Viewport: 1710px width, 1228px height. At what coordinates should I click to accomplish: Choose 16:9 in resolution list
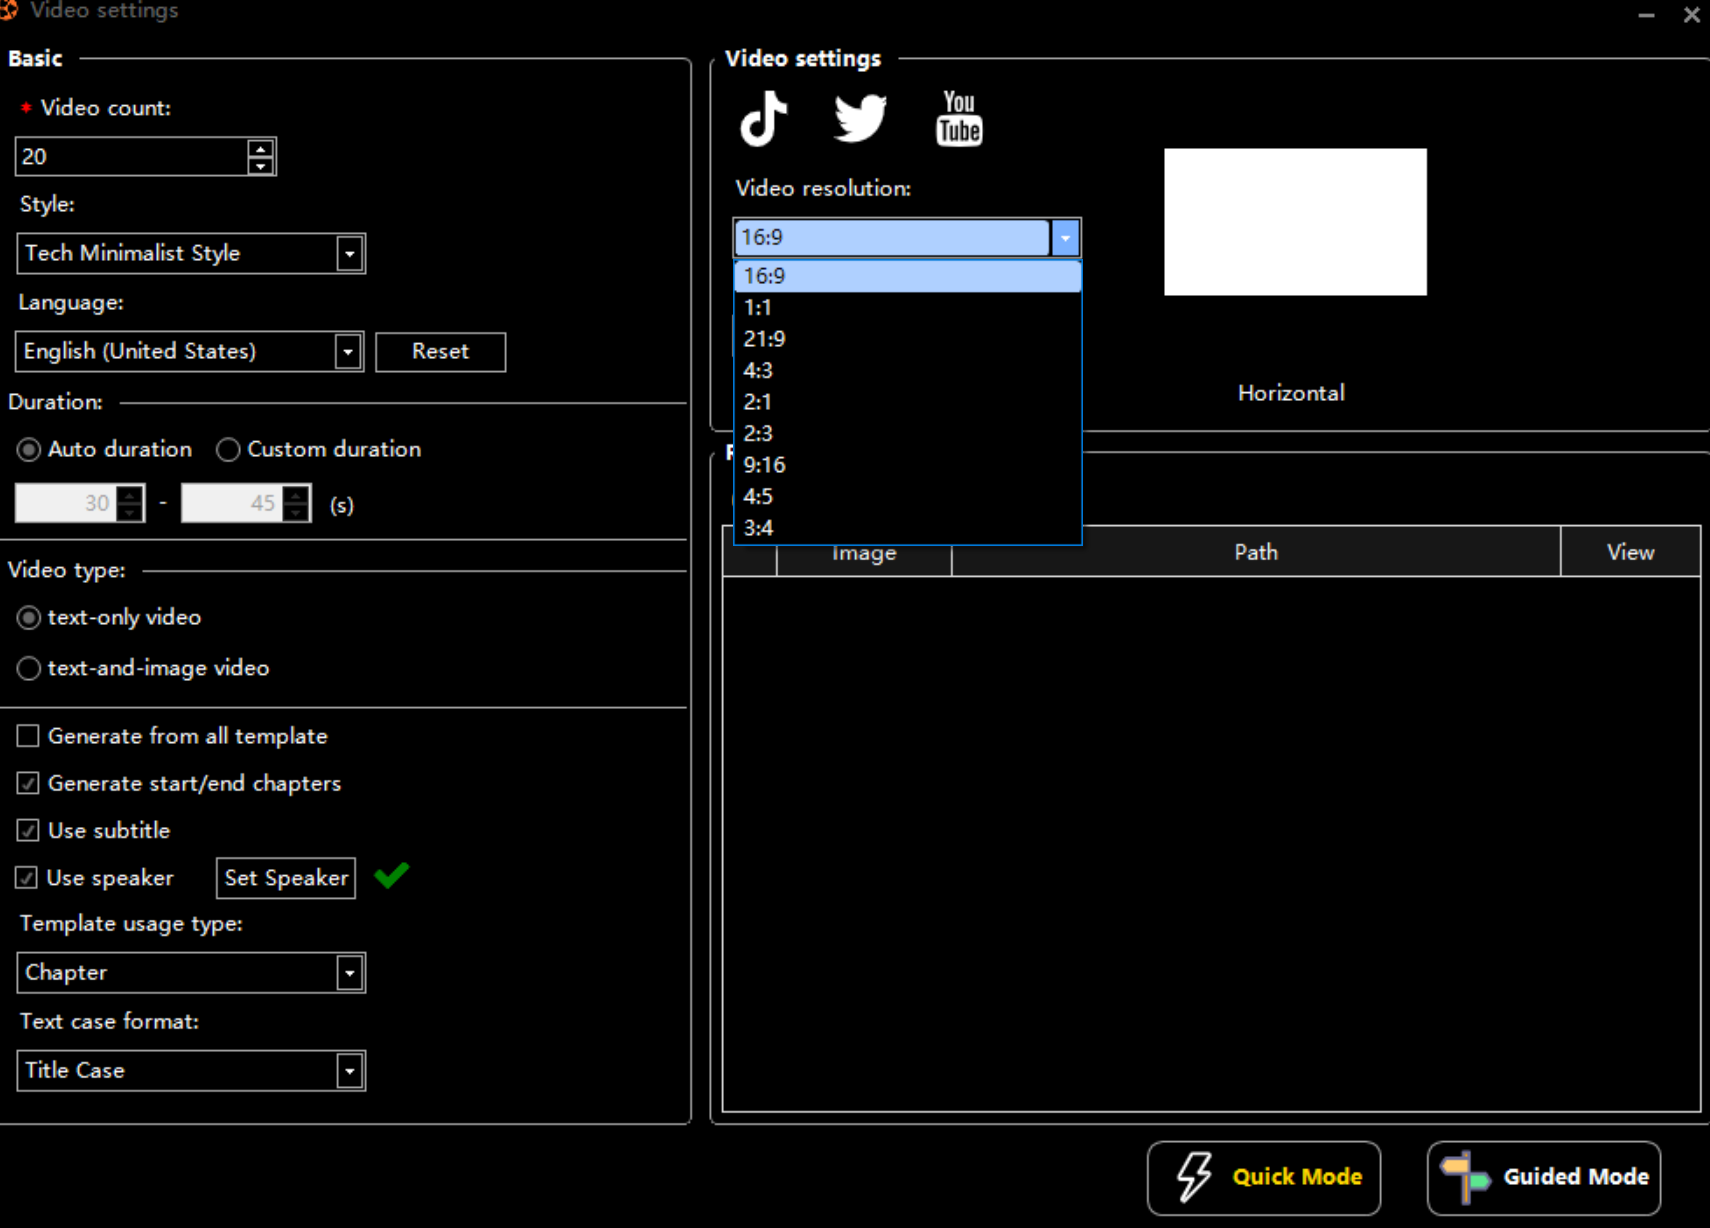click(x=908, y=276)
